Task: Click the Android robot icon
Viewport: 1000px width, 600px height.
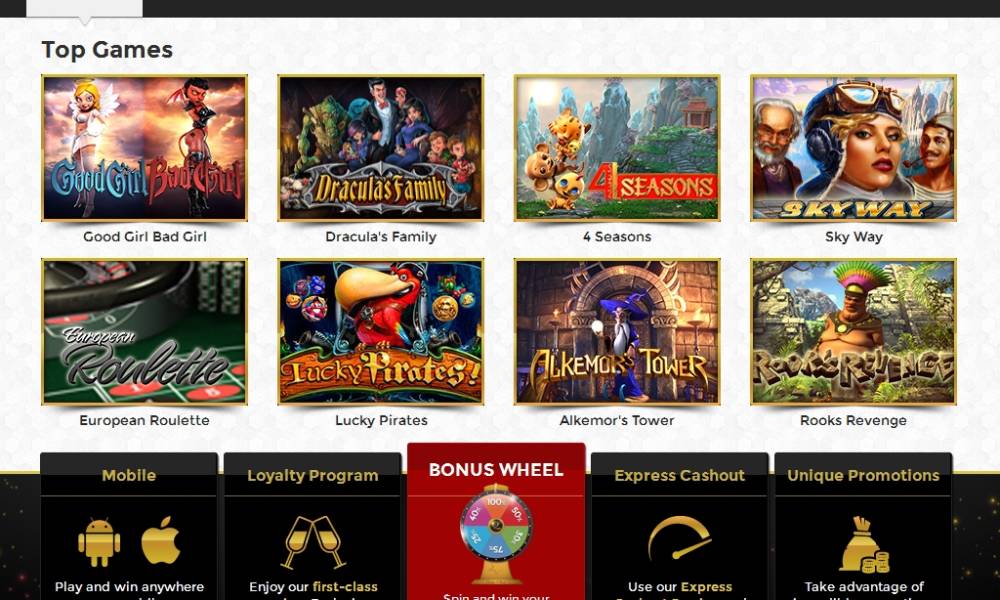Action: [99, 543]
